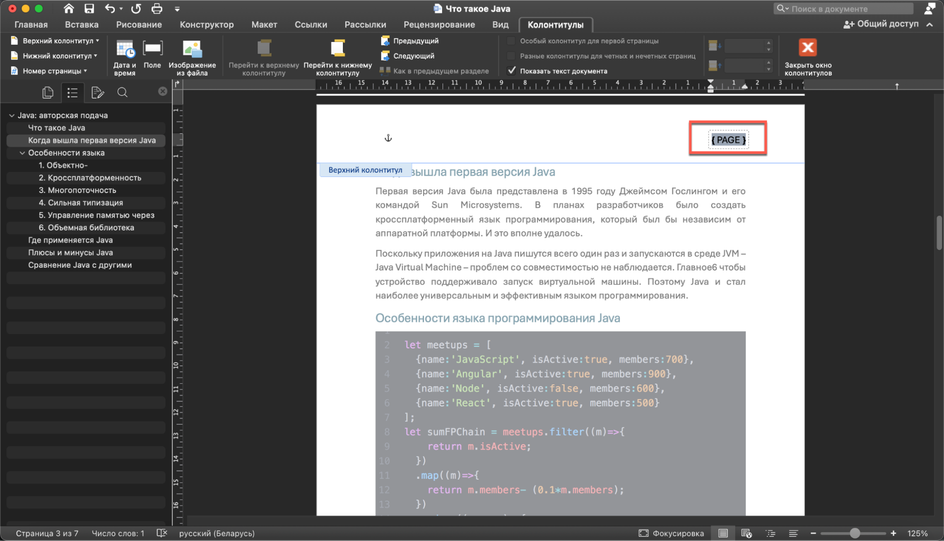The height and width of the screenshot is (541, 944).
Task: Select 'Плюсы и минусы Java' heading
Action: tap(70, 253)
